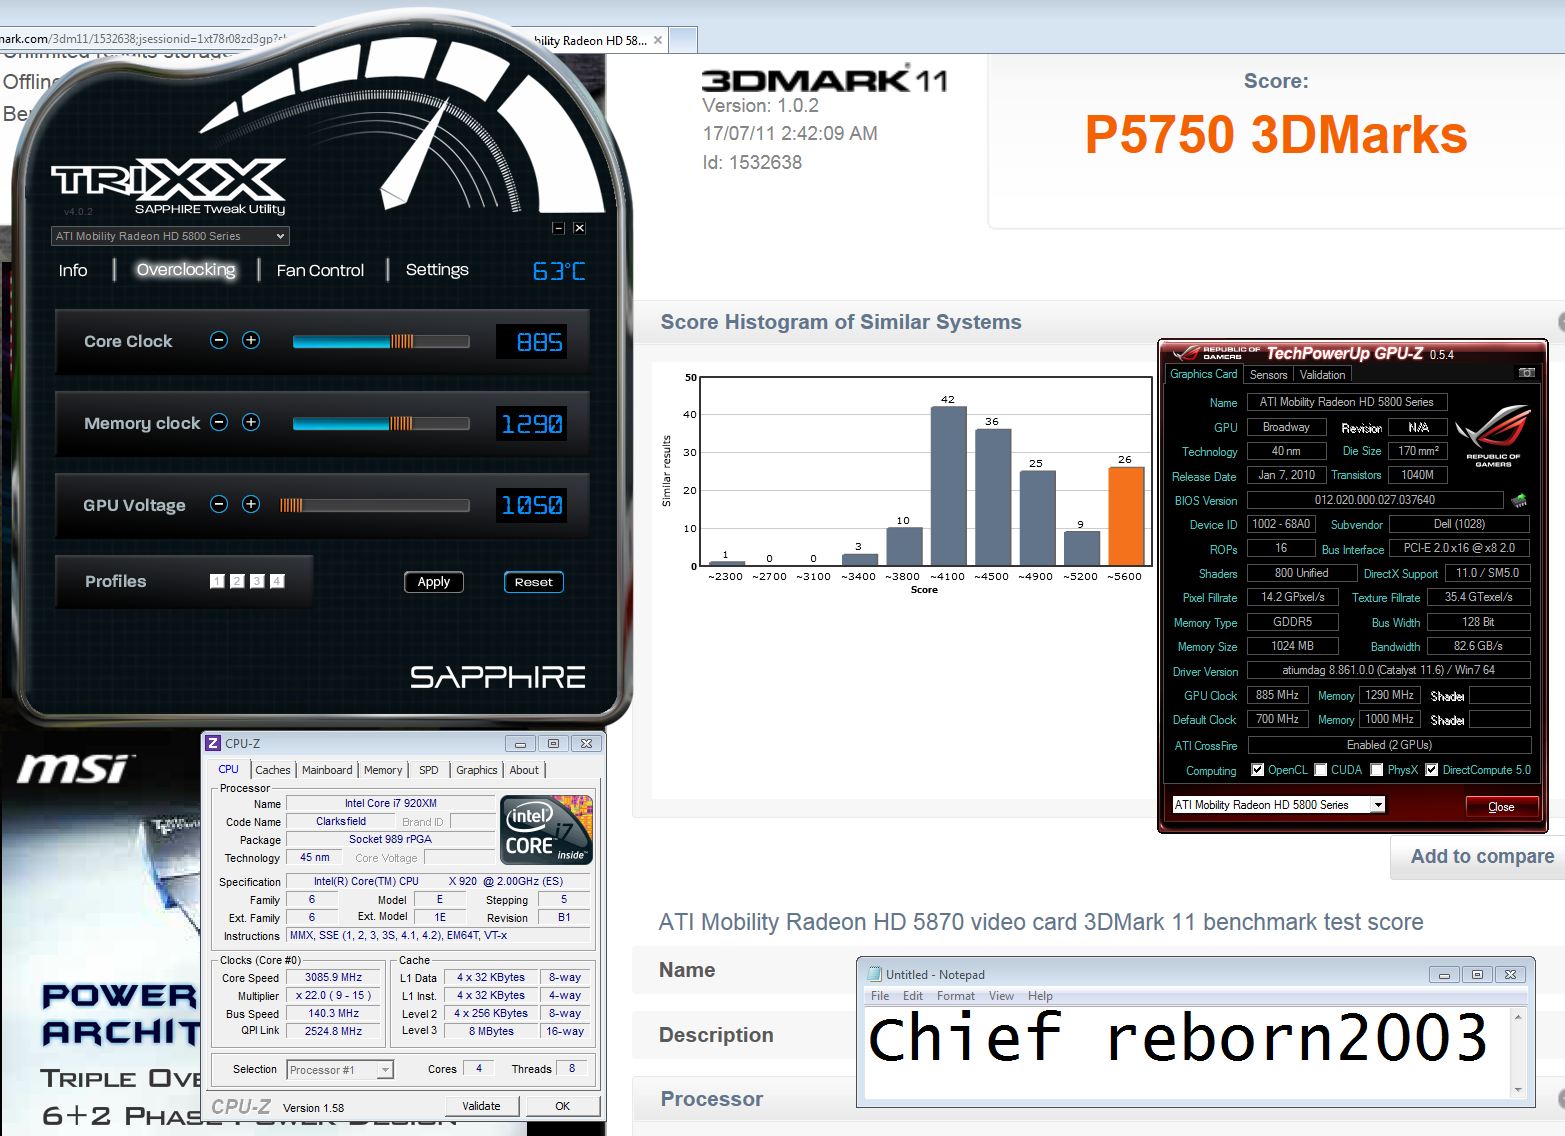The height and width of the screenshot is (1136, 1565).
Task: Click the Notepad vertical scrollbar
Action: point(1518,1053)
